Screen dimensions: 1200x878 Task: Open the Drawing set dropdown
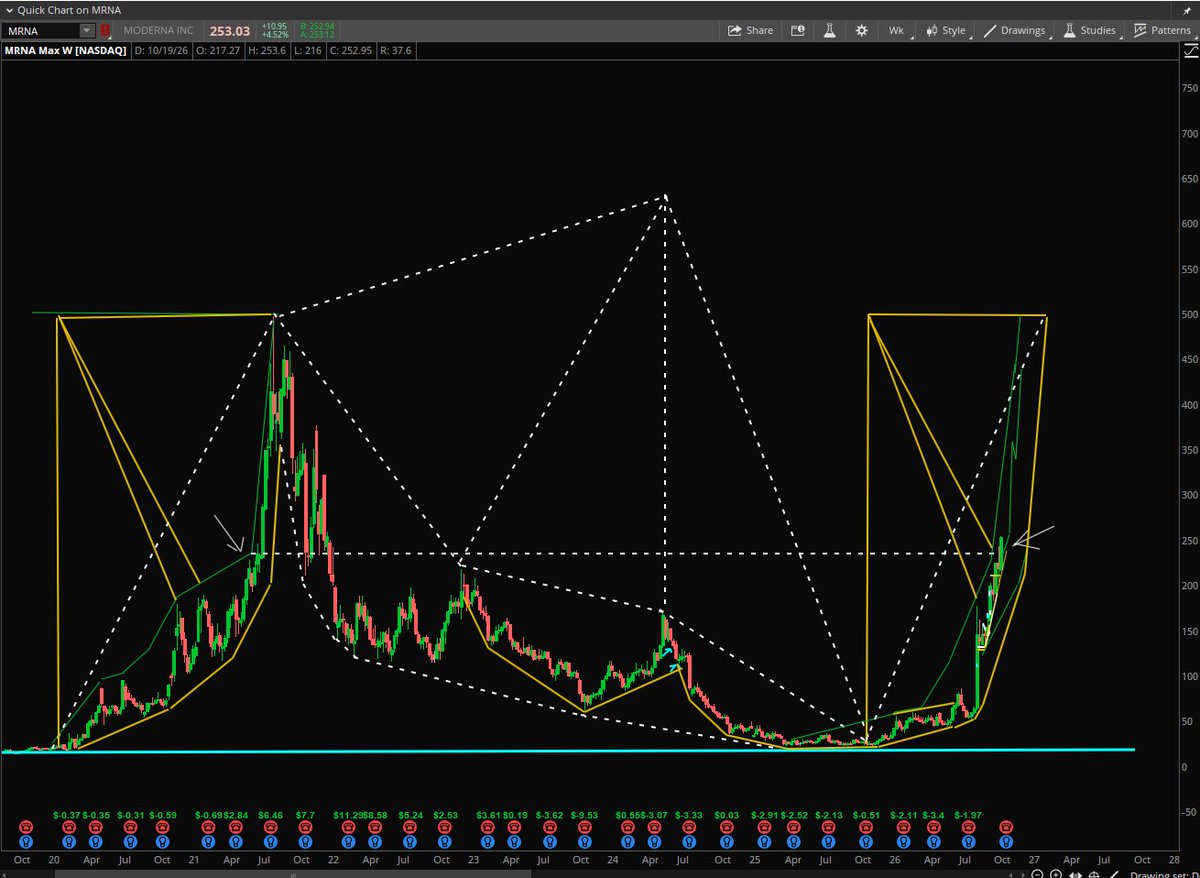point(1162,874)
